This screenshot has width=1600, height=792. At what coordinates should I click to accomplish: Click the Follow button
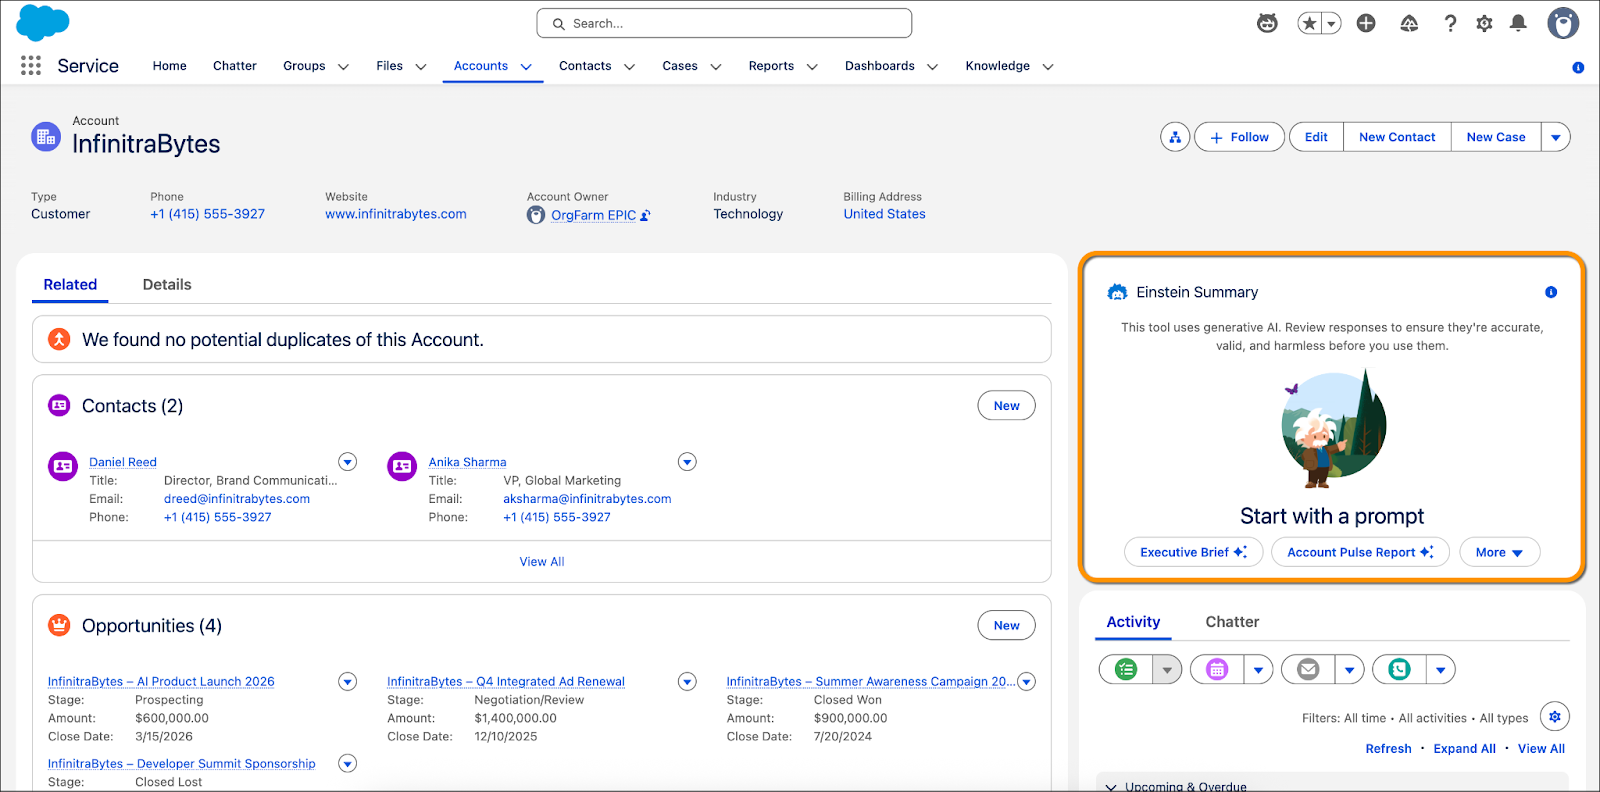(x=1239, y=137)
